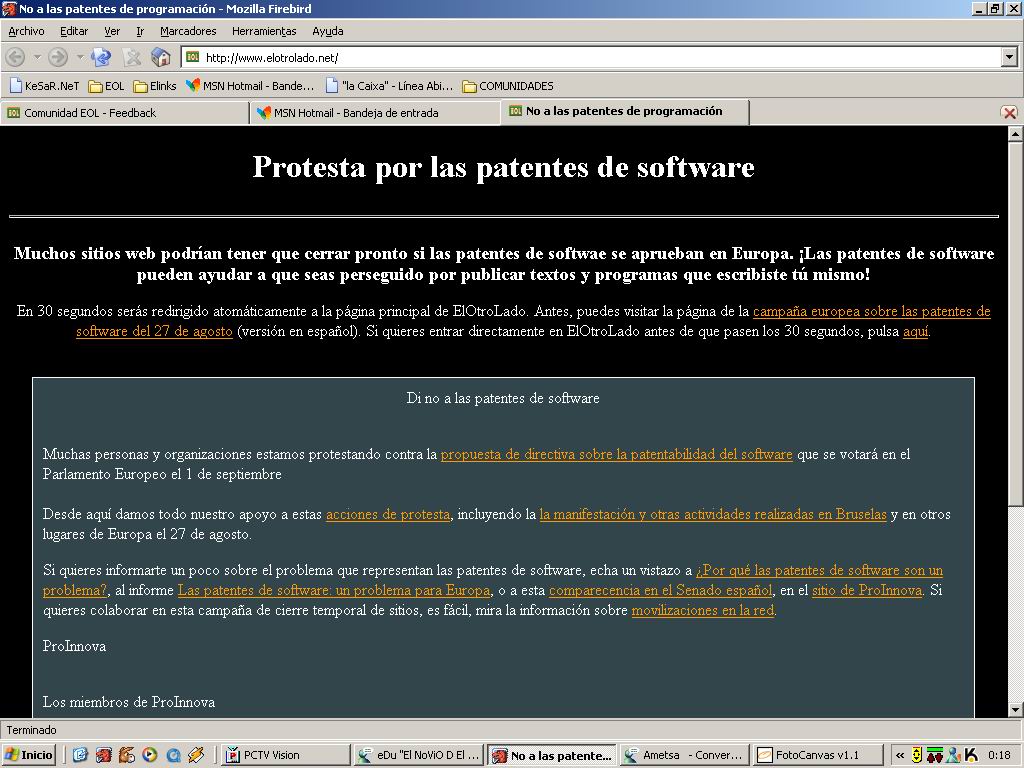The image size is (1024, 768).
Task: Click the black K tray icon
Action: click(971, 756)
